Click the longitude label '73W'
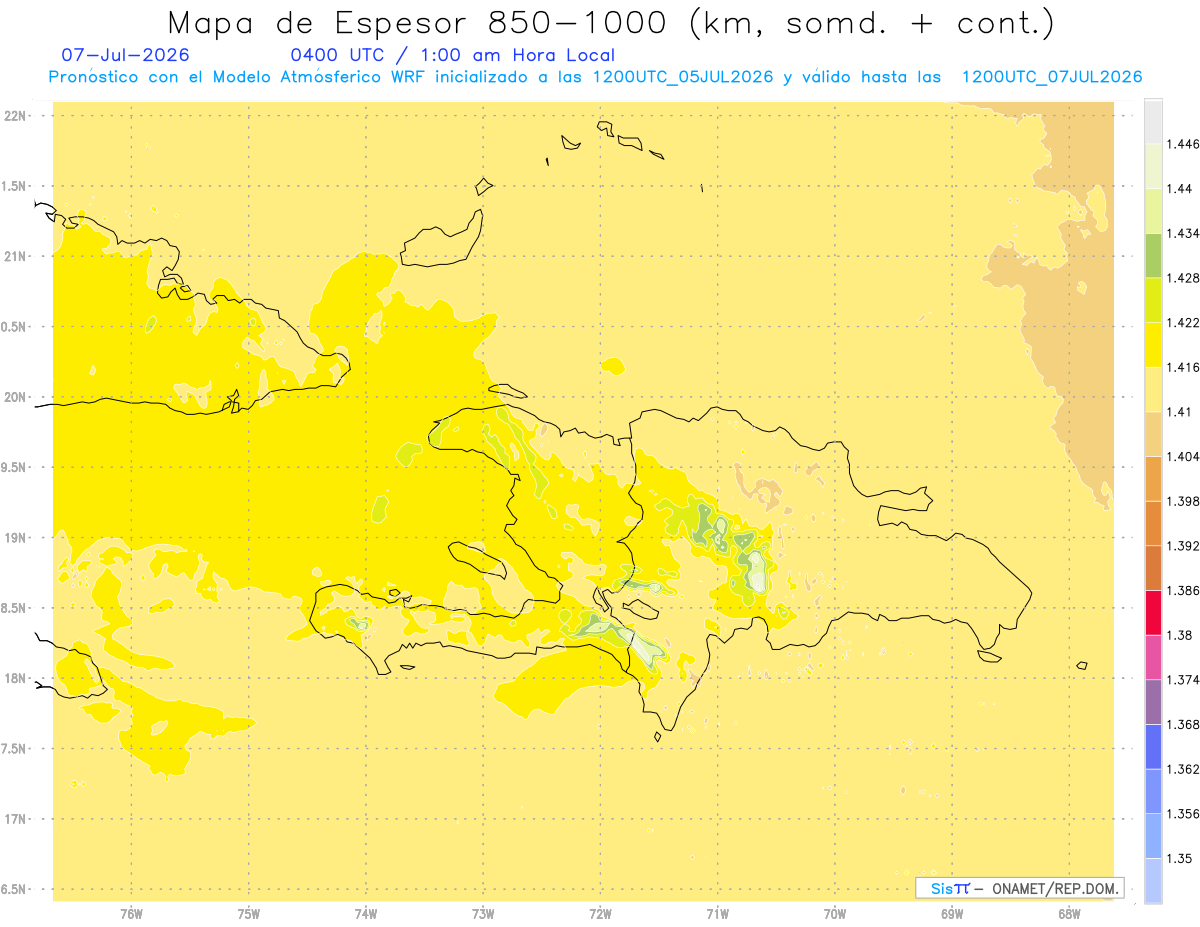The image size is (1200, 927). 483,914
